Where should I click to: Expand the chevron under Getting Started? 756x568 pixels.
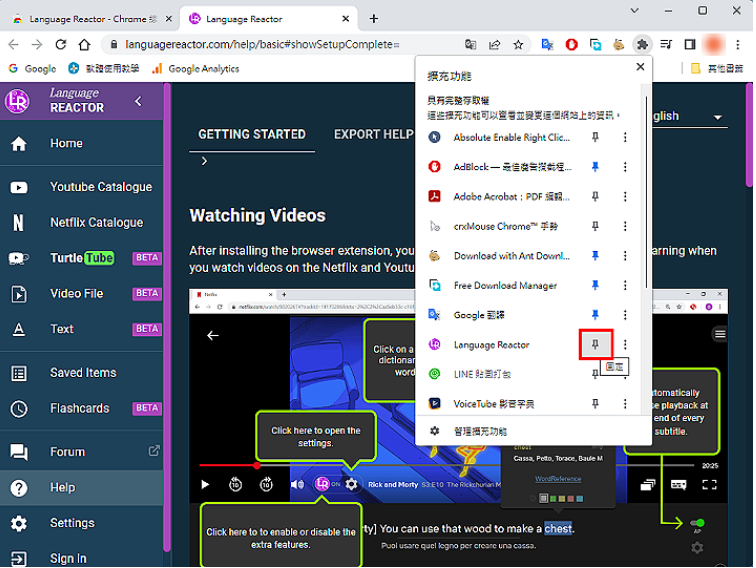tap(204, 161)
